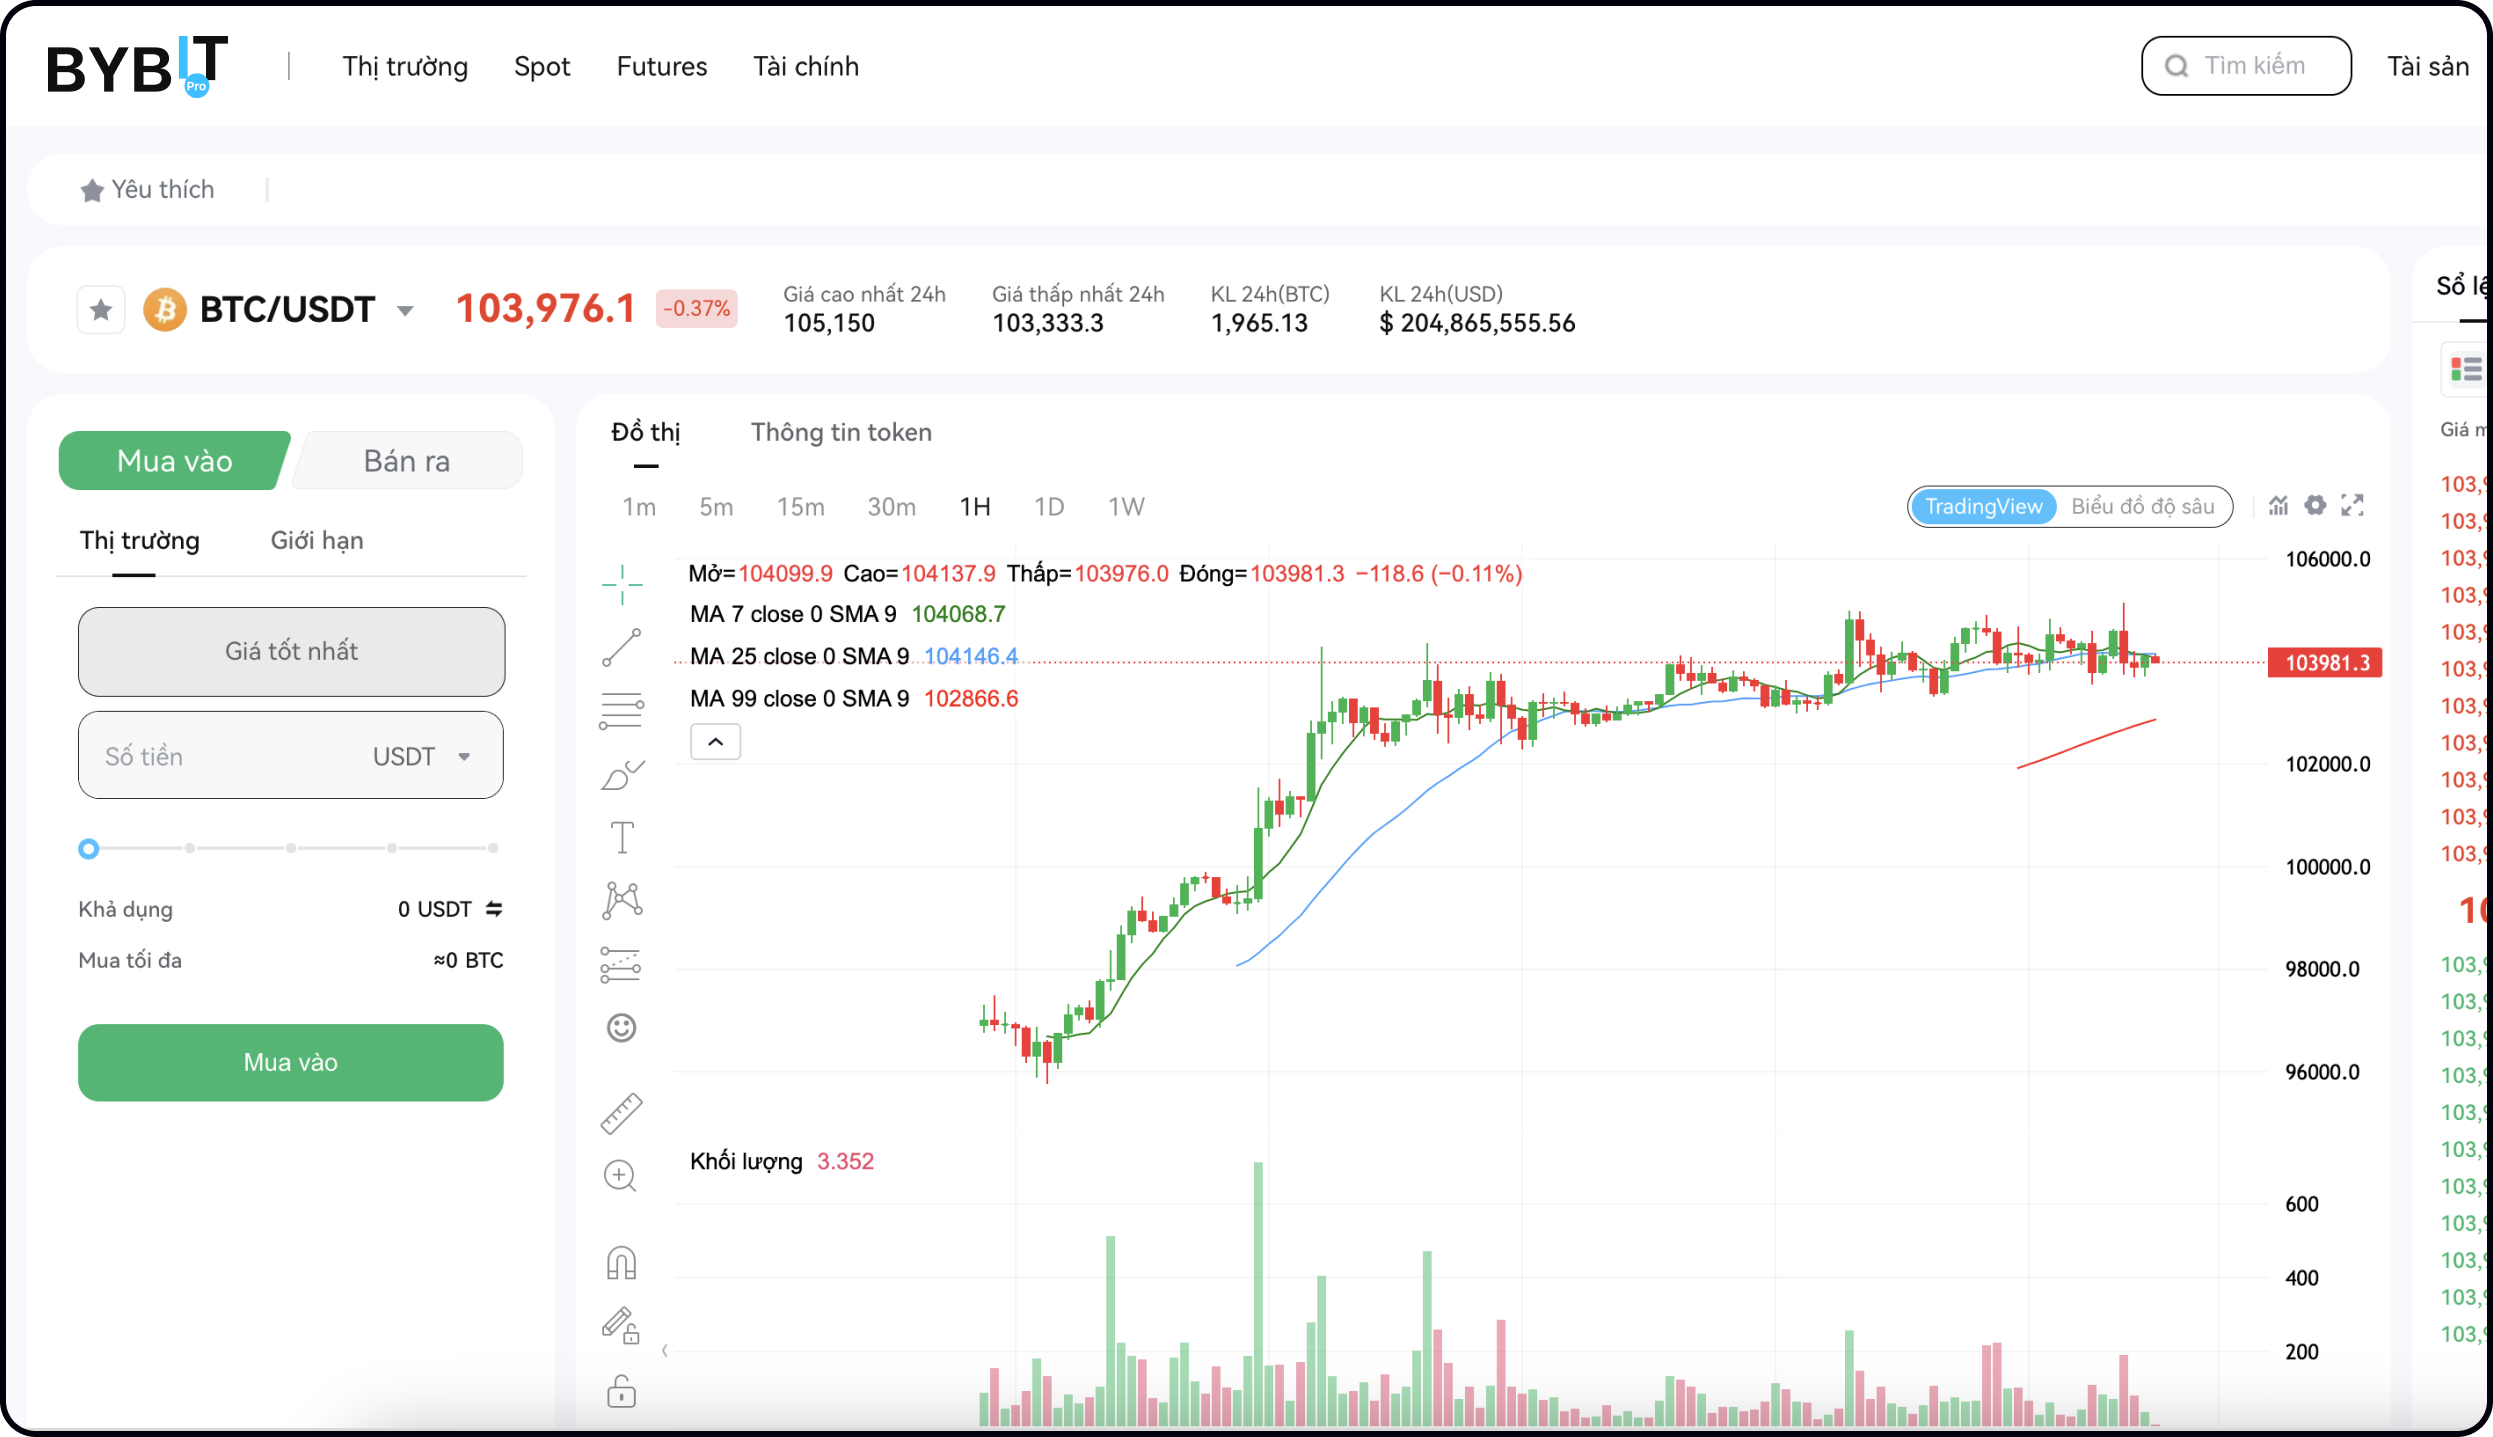Image resolution: width=2493 pixels, height=1437 pixels.
Task: Switch order book layout view icon
Action: [x=2467, y=370]
